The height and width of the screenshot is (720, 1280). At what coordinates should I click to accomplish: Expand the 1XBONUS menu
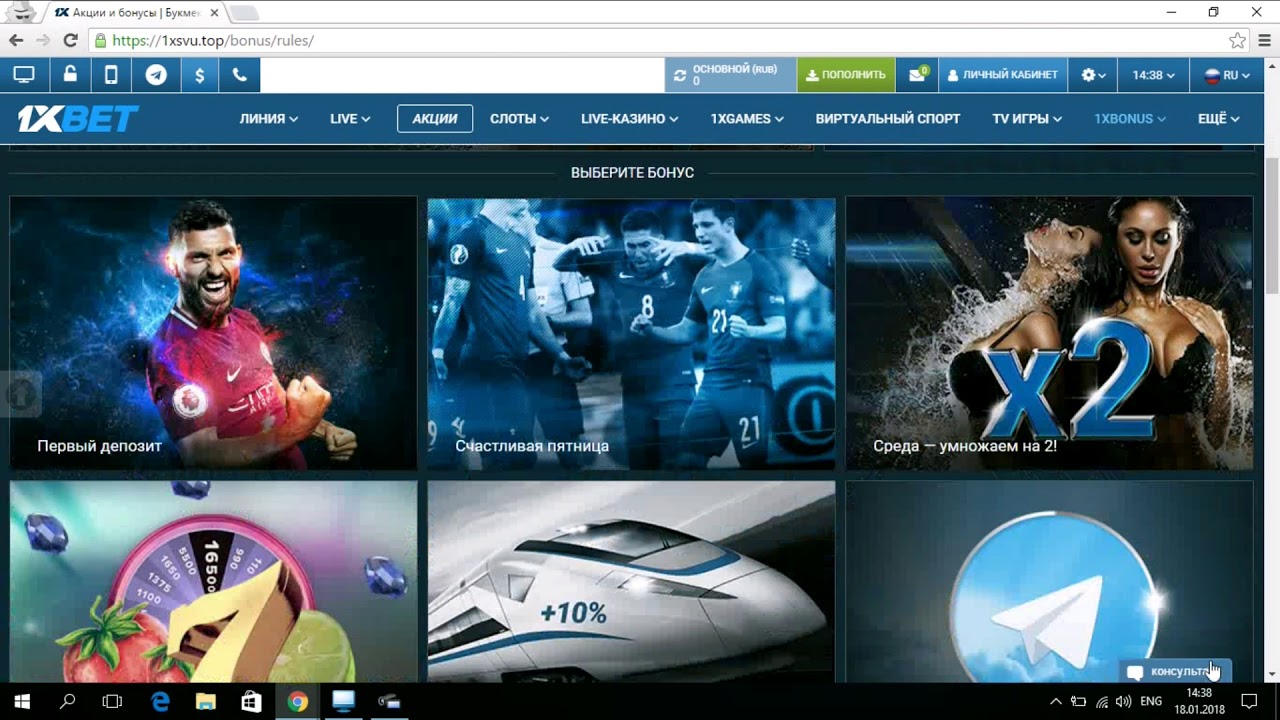point(1130,119)
